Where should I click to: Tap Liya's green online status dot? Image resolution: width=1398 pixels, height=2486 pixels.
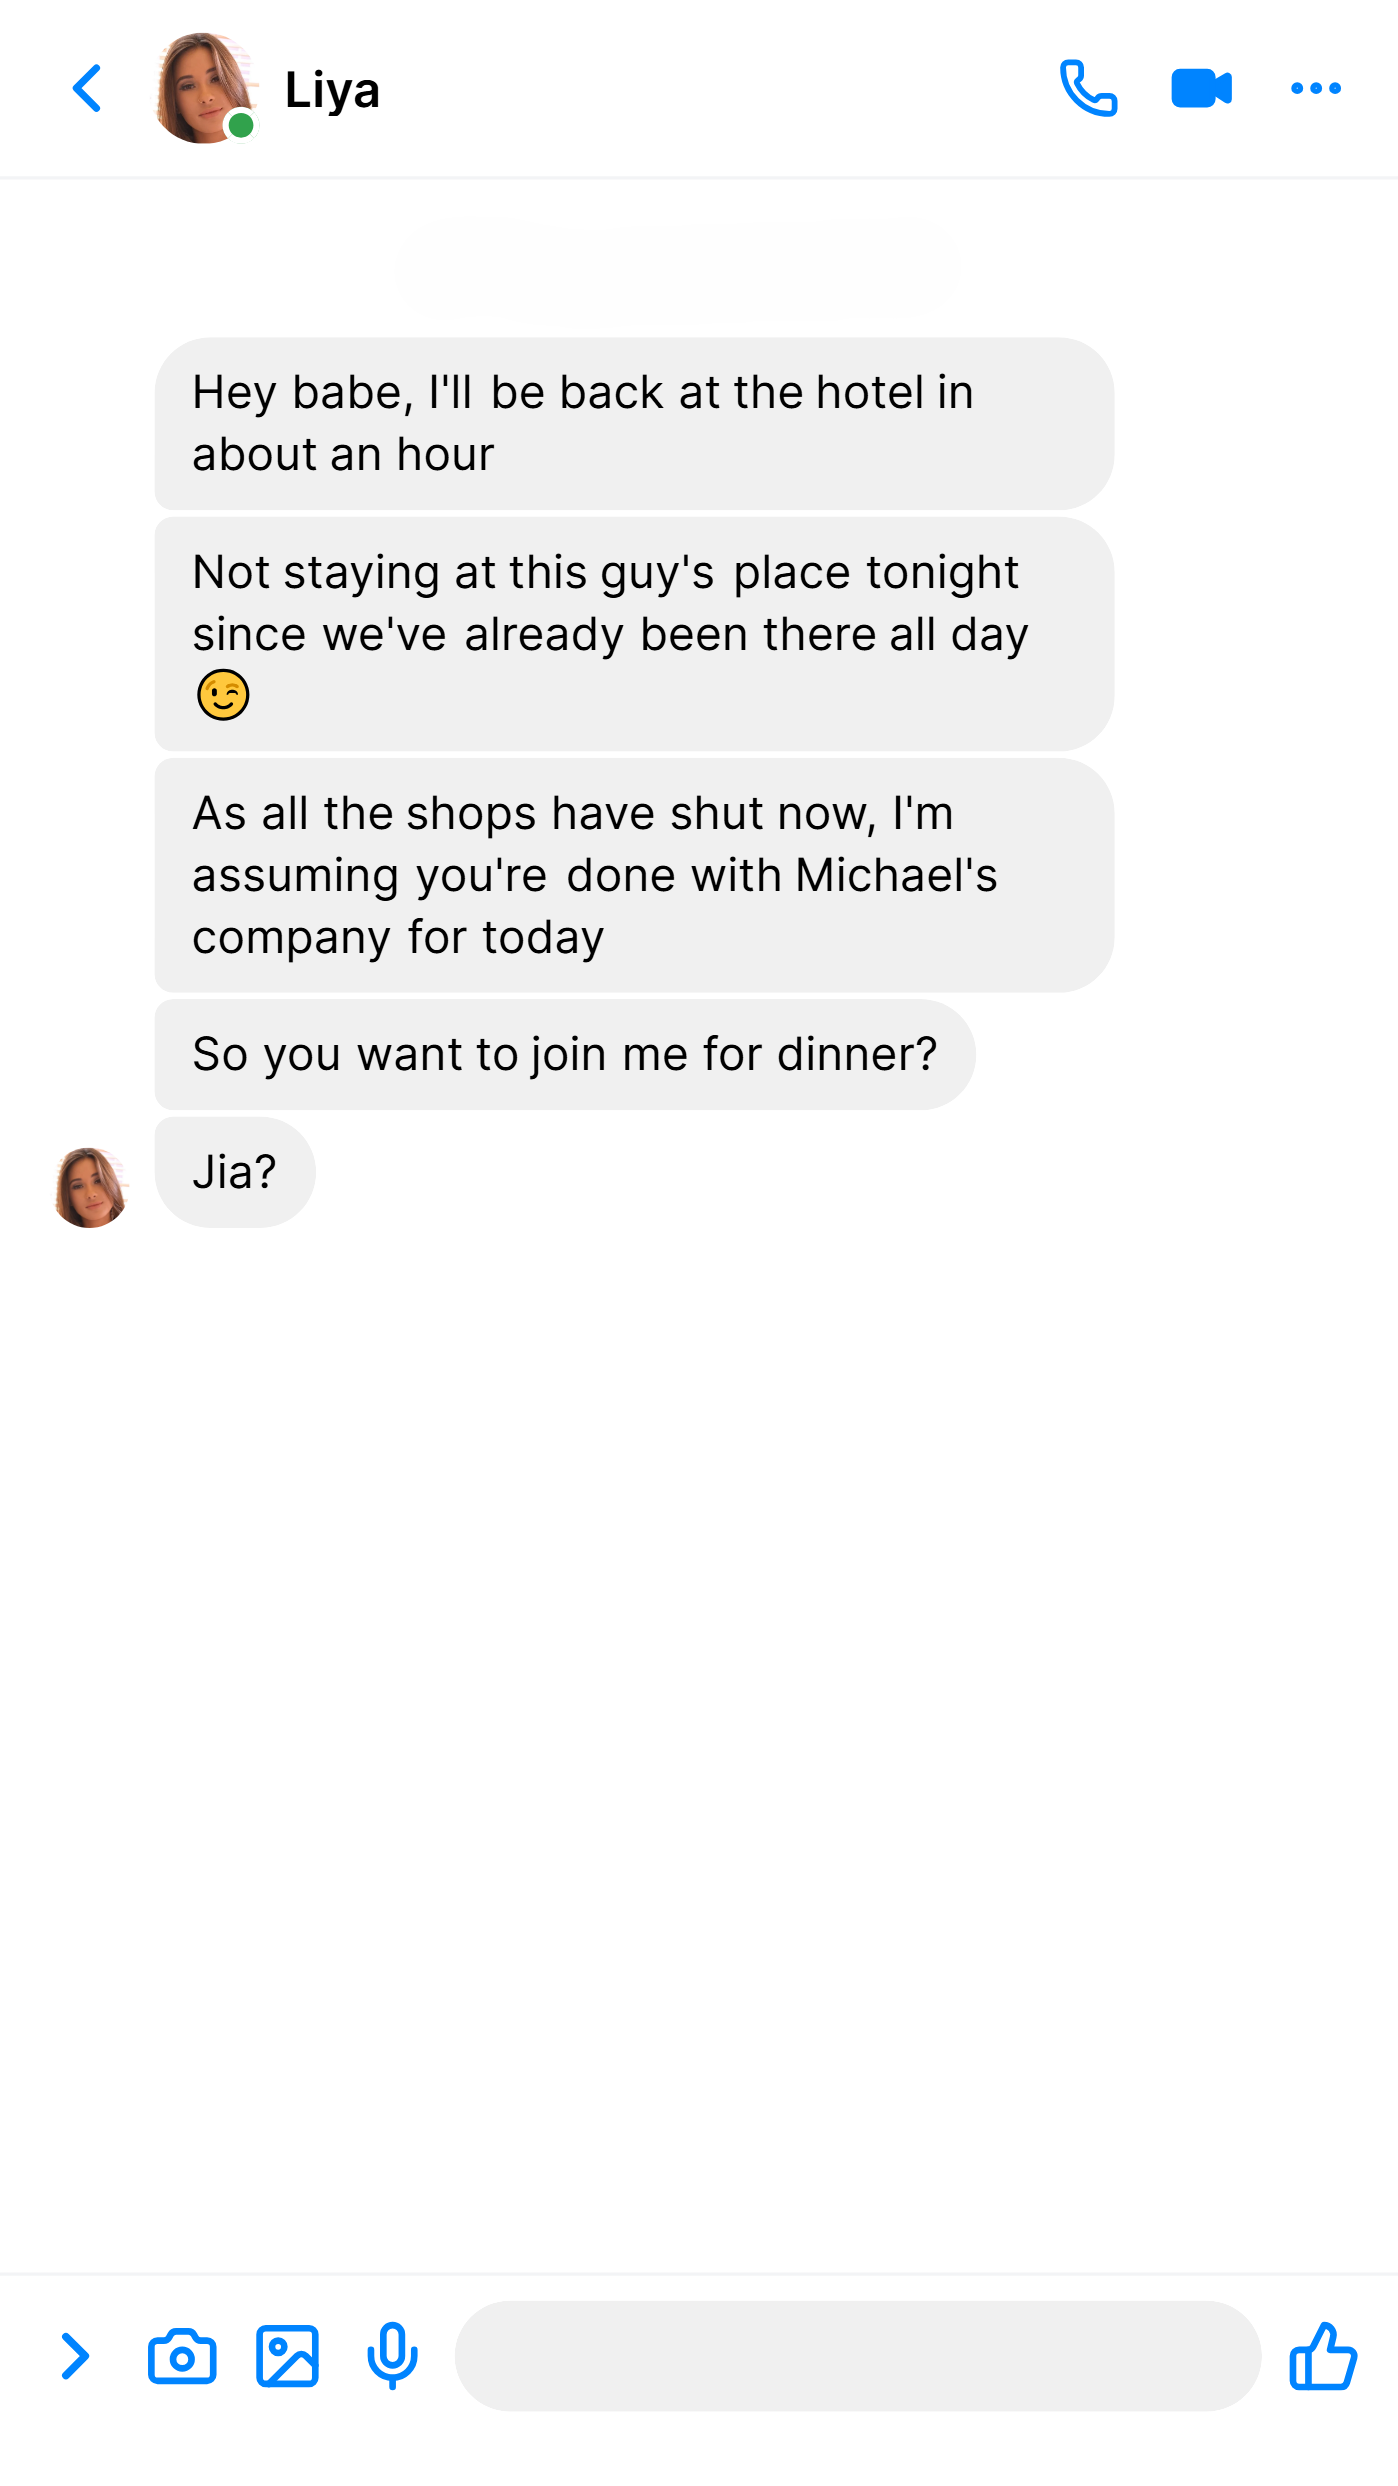[240, 126]
